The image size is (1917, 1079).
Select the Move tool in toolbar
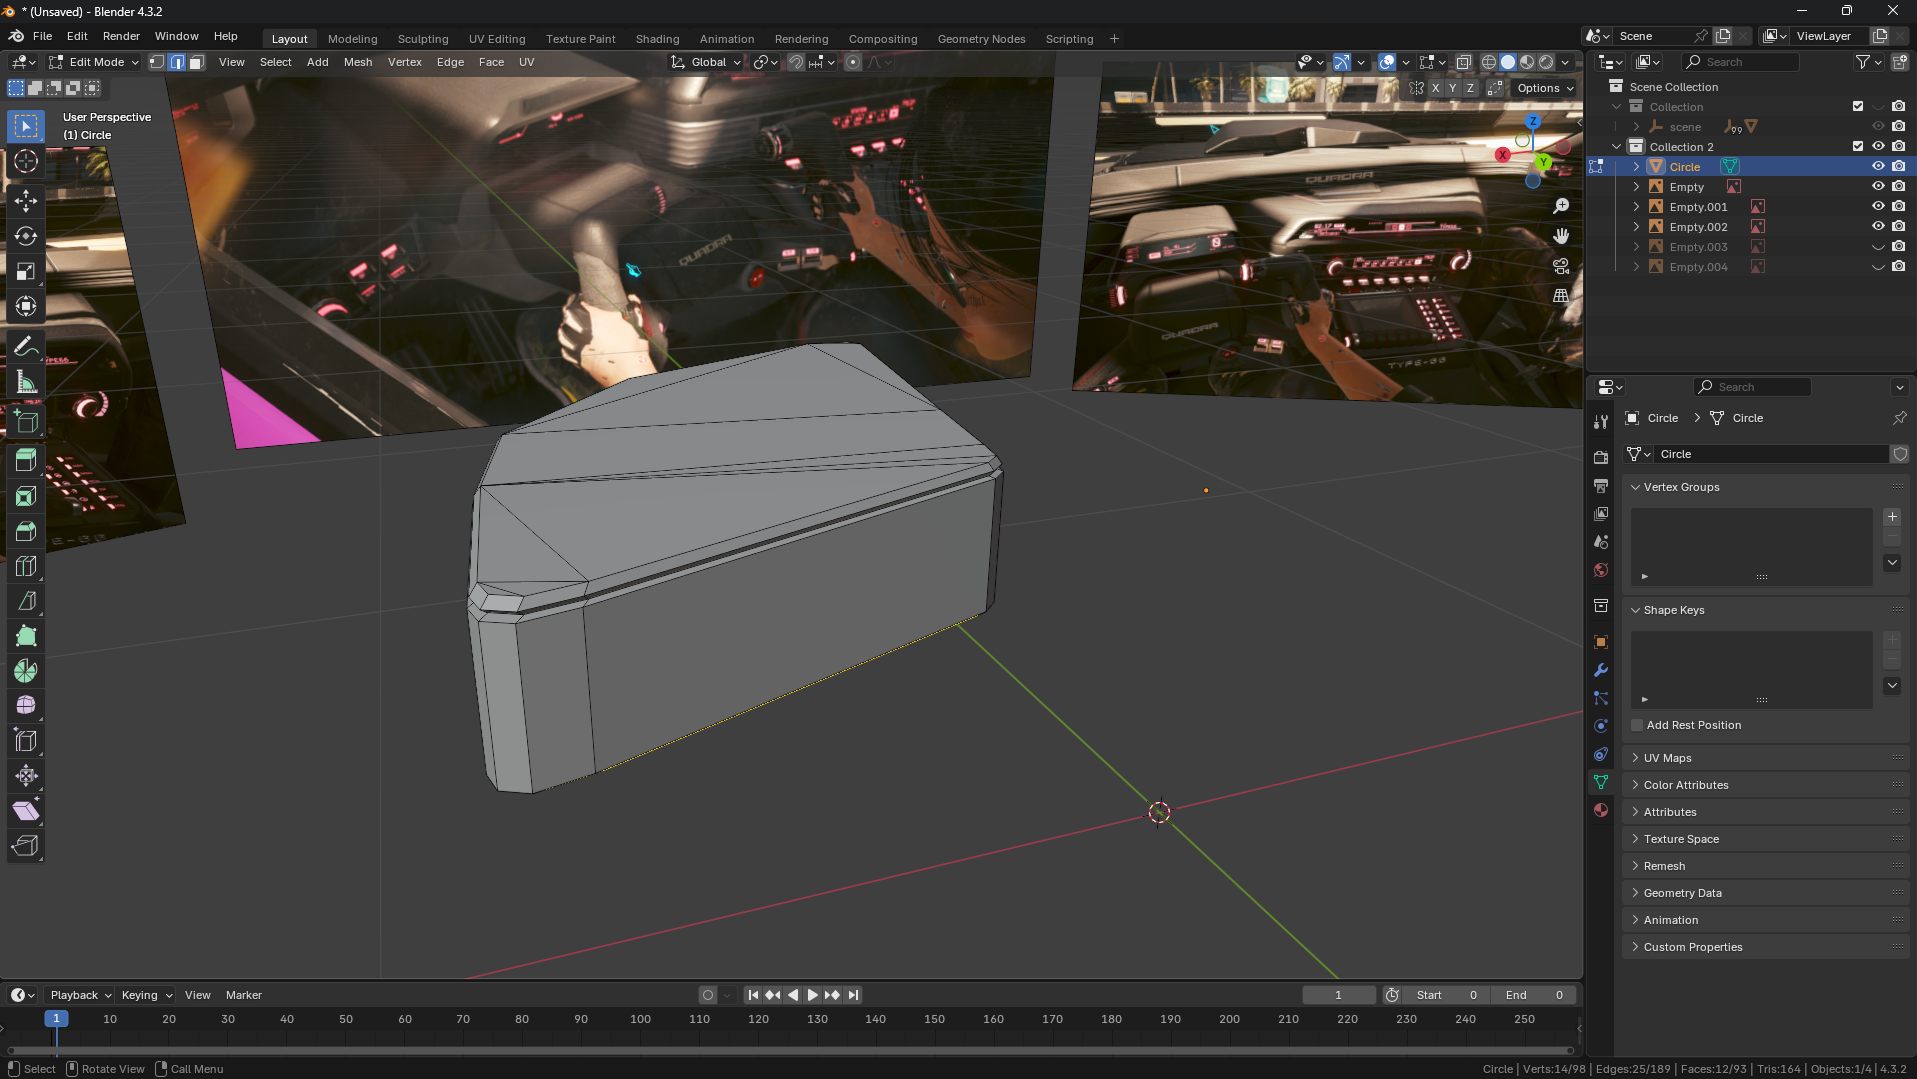tap(26, 201)
